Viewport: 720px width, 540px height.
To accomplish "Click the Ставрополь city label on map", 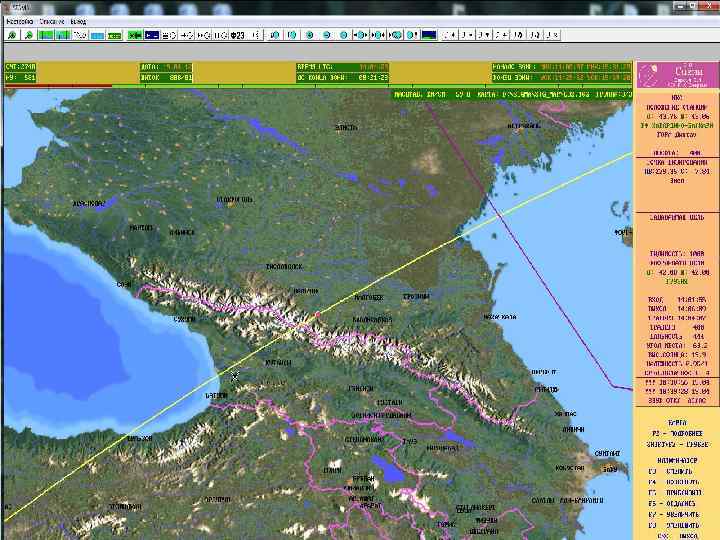I will click(x=234, y=200).
